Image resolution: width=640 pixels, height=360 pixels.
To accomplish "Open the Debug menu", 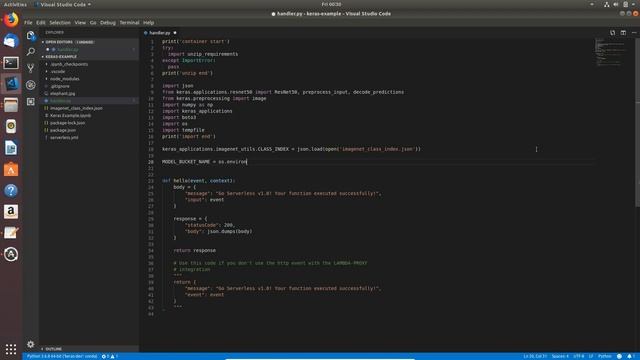I will (108, 23).
